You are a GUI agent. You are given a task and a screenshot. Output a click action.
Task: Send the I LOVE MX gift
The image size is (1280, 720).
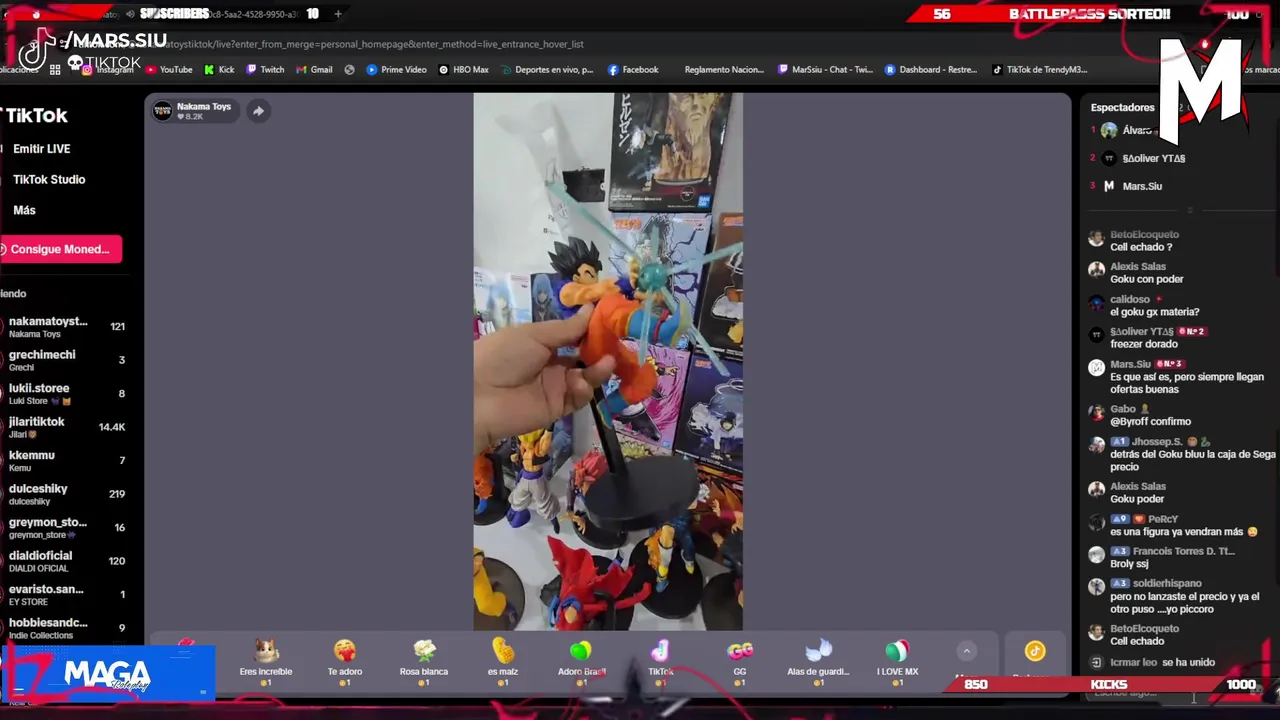coord(897,662)
